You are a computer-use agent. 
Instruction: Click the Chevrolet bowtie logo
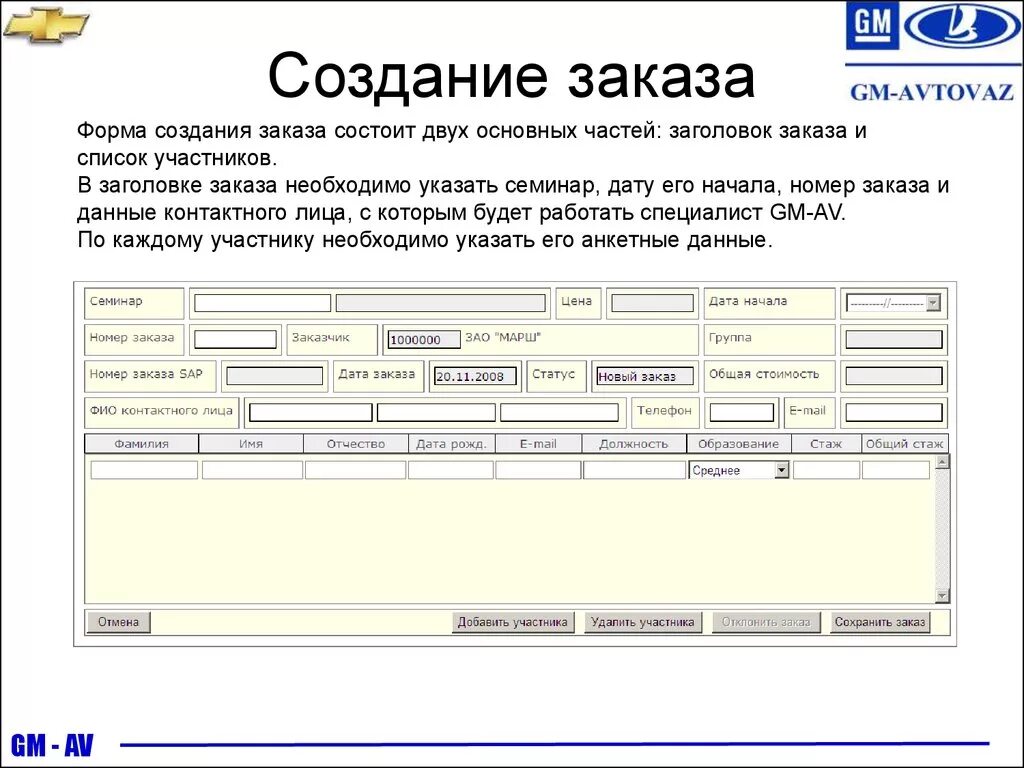(x=46, y=24)
